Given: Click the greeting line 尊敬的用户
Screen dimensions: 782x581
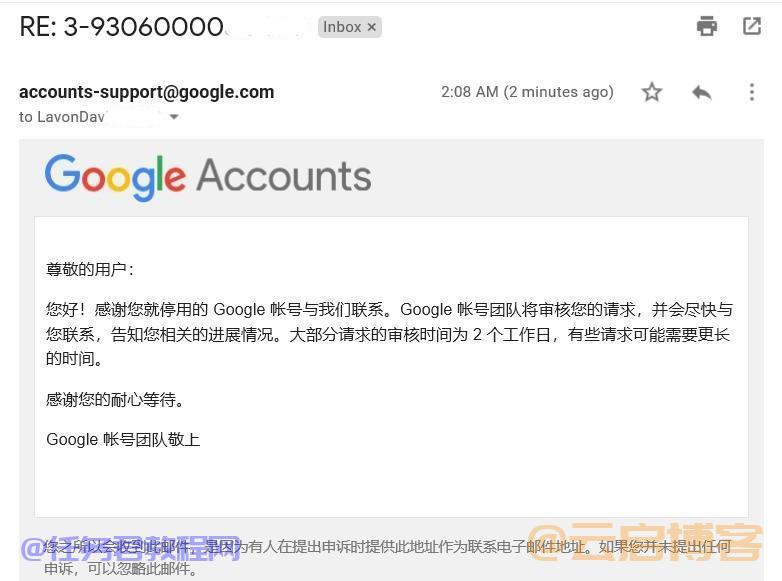Looking at the screenshot, I should point(90,269).
